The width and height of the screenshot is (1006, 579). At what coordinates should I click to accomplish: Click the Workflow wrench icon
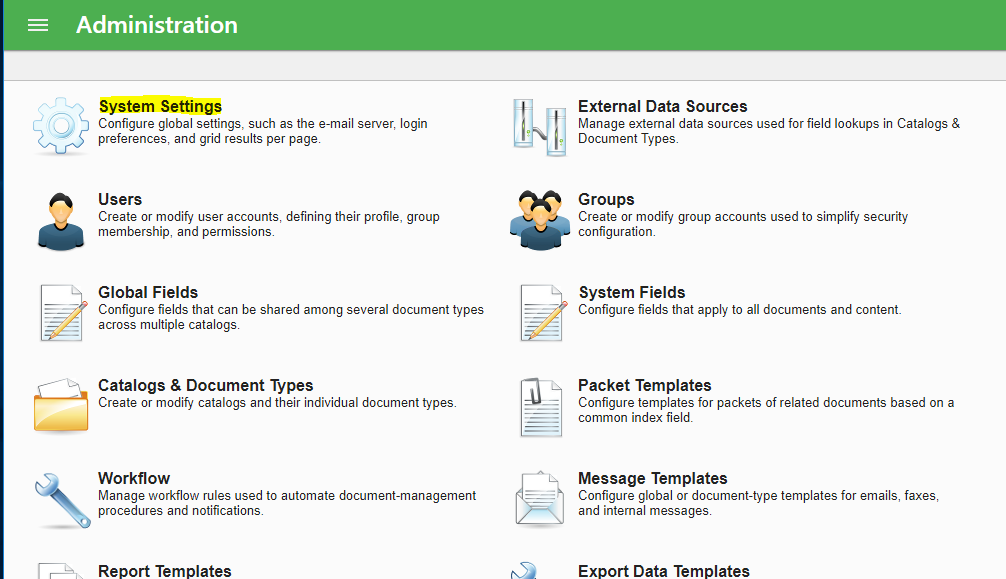[x=62, y=500]
